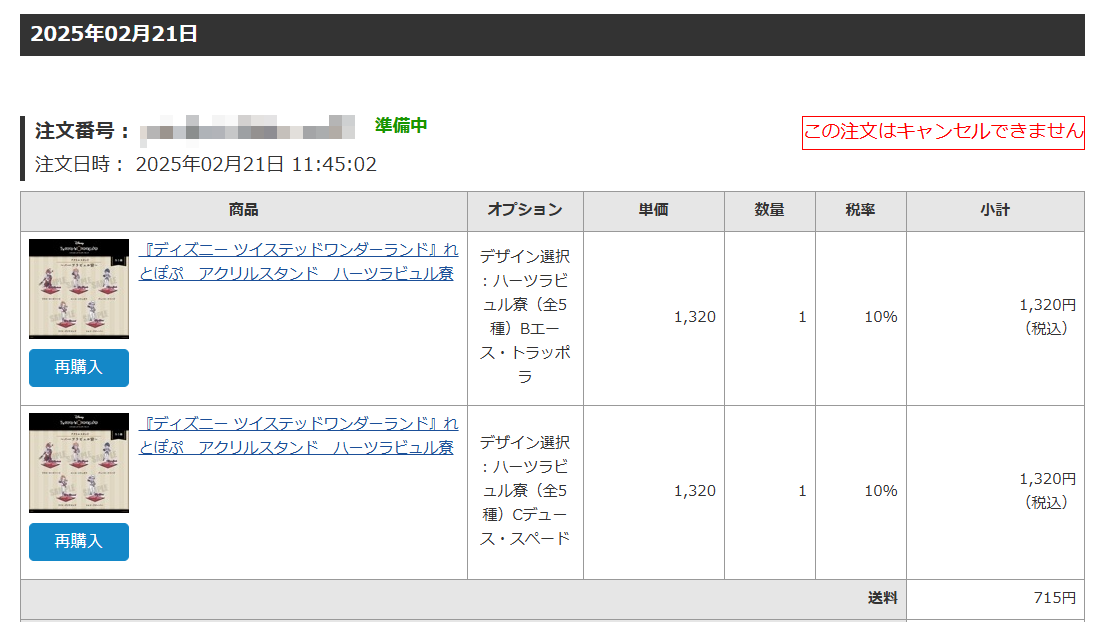Click the subtotal 1,320円（税込） in the Cデュース・スペード row
The width and height of the screenshot is (1098, 622).
tap(1047, 490)
